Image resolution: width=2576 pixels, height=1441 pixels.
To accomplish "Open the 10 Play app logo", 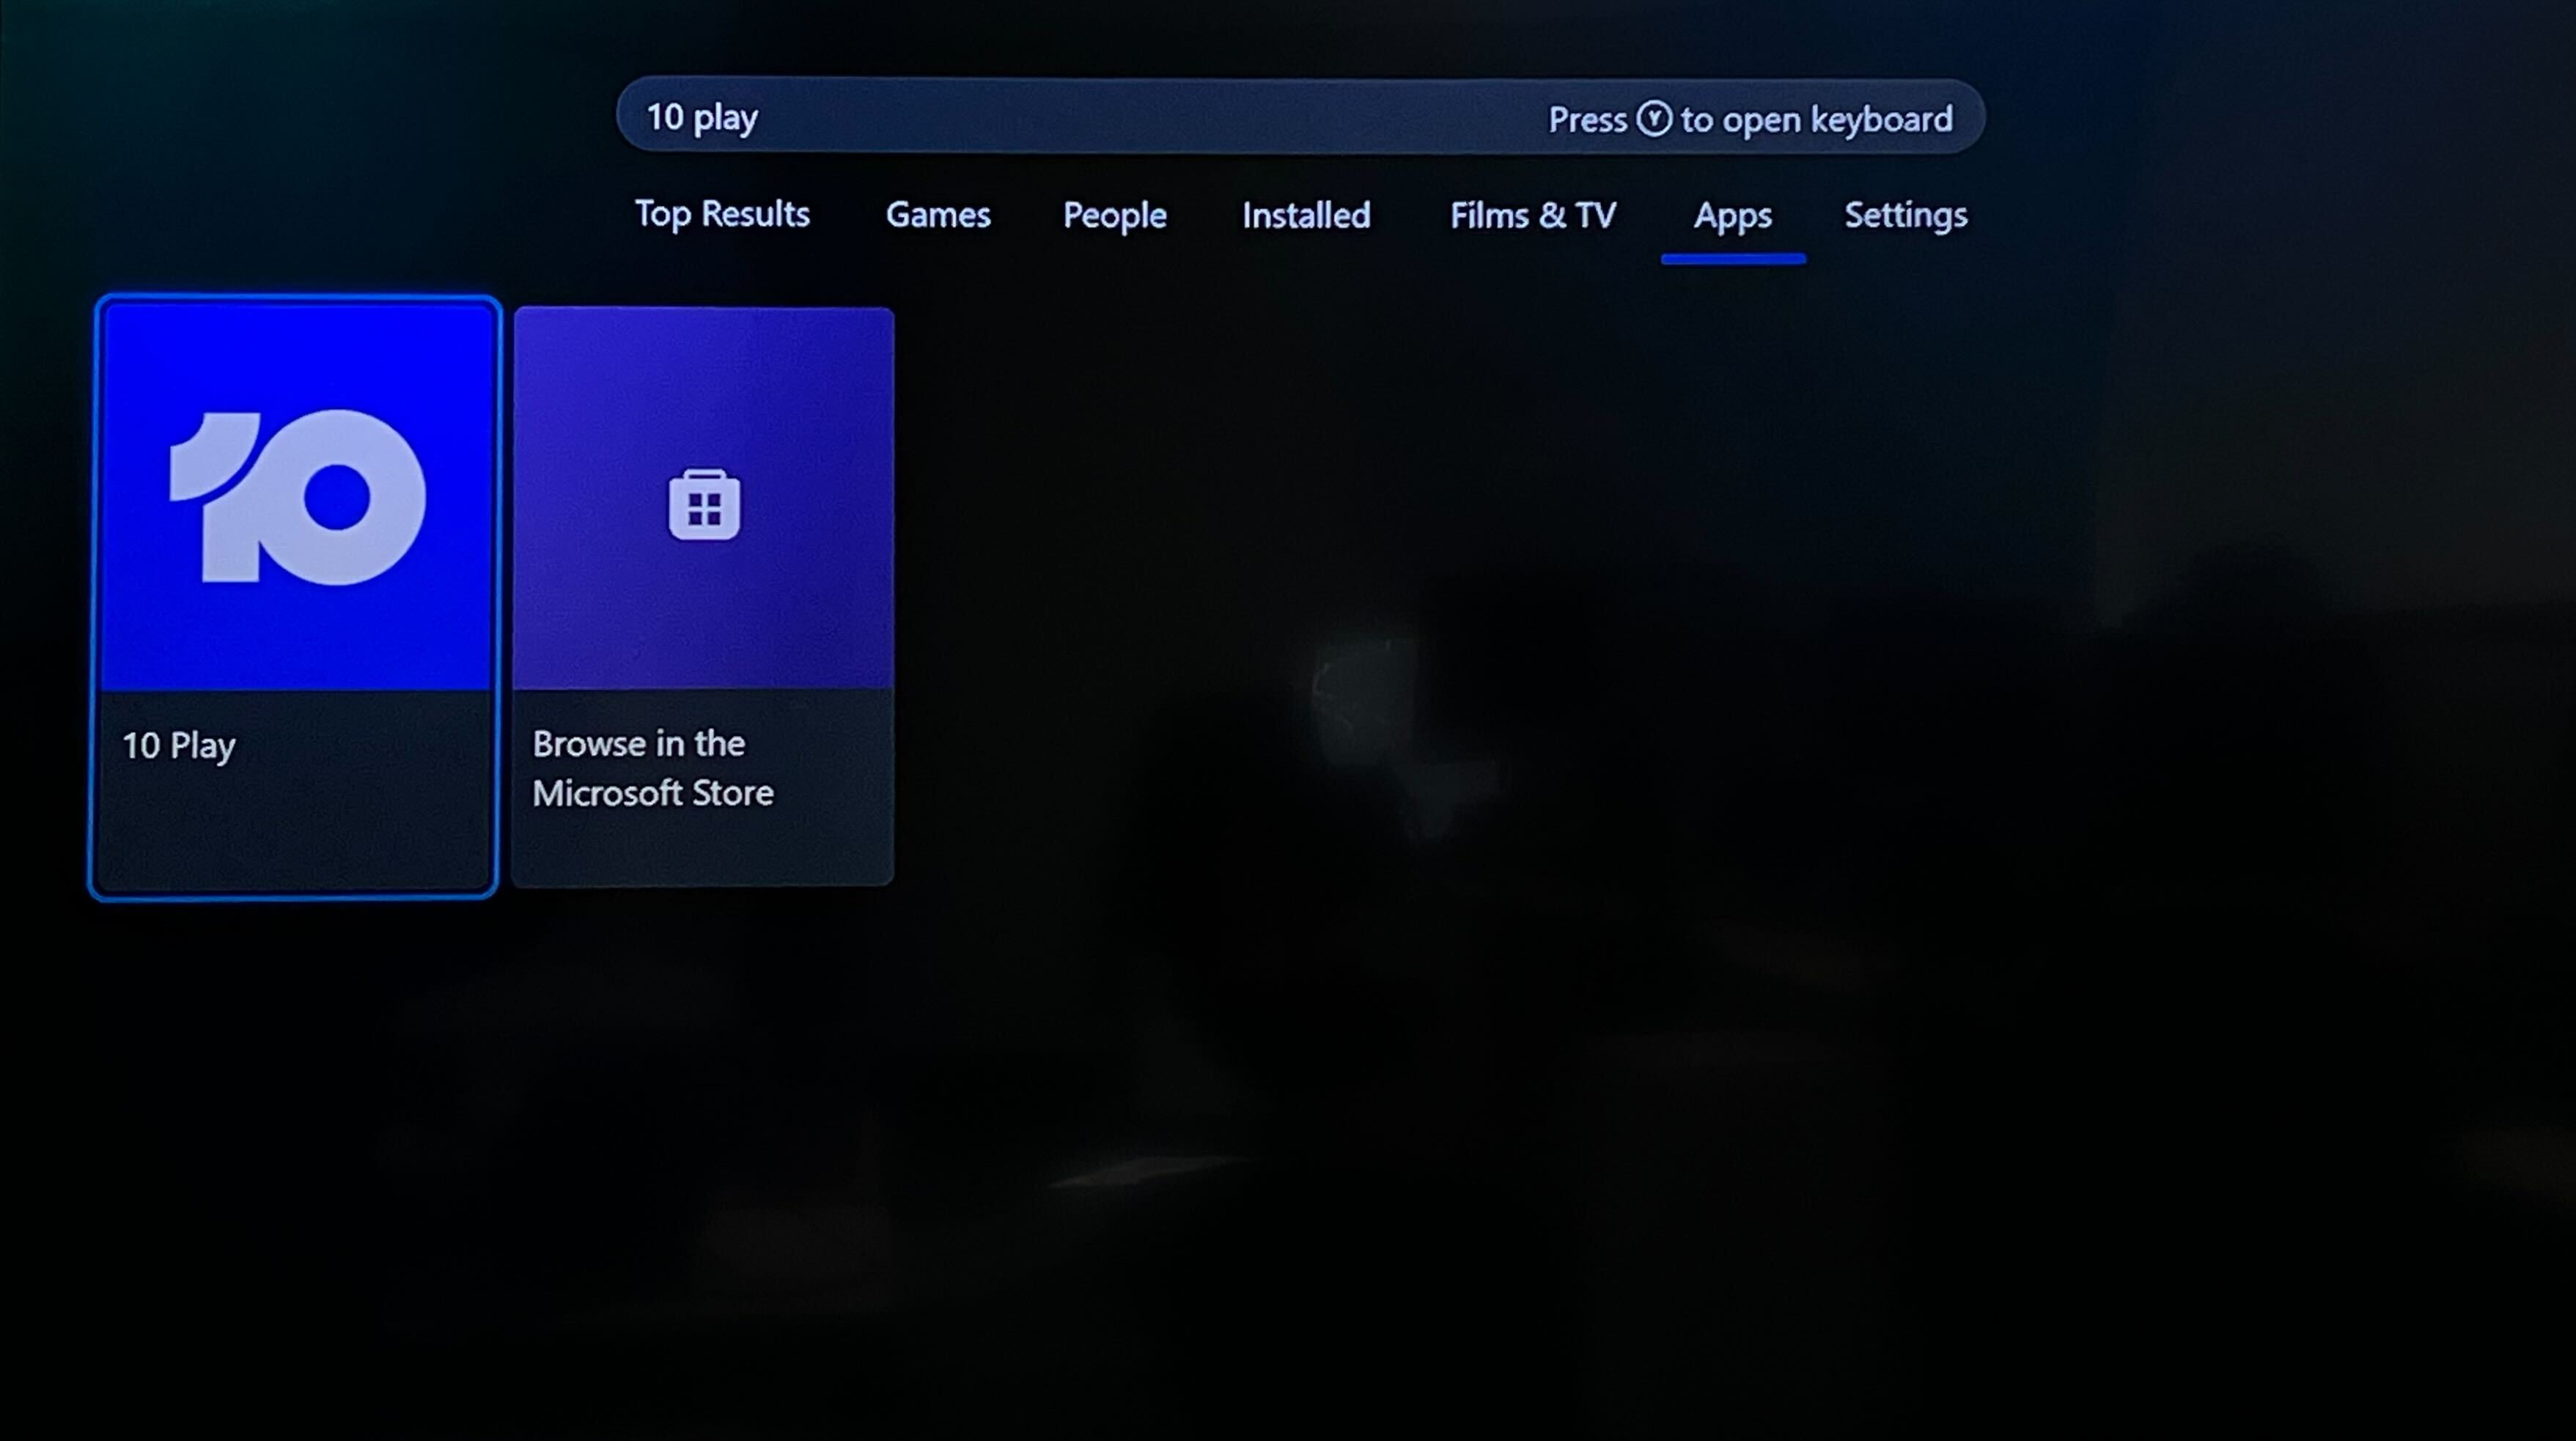I will click(297, 497).
